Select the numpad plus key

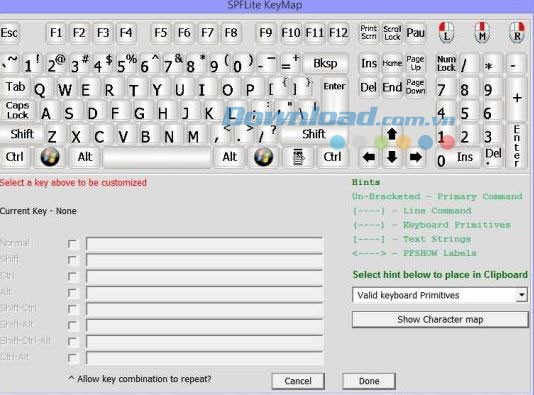(x=517, y=99)
